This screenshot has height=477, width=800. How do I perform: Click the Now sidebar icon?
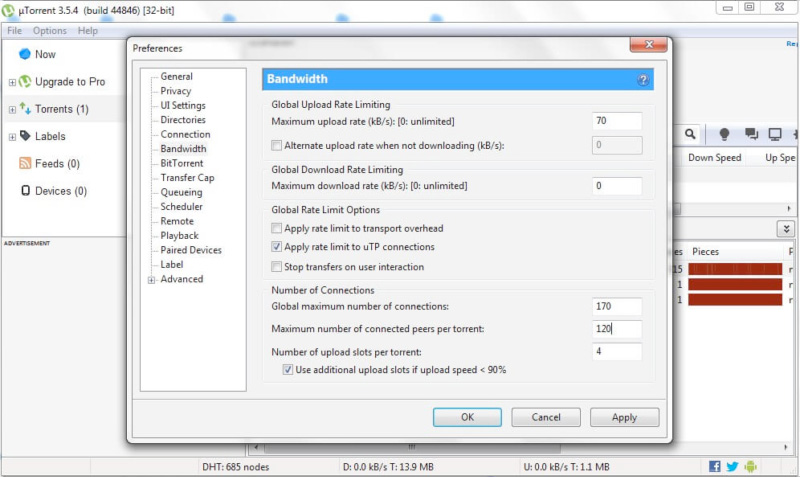[x=24, y=54]
